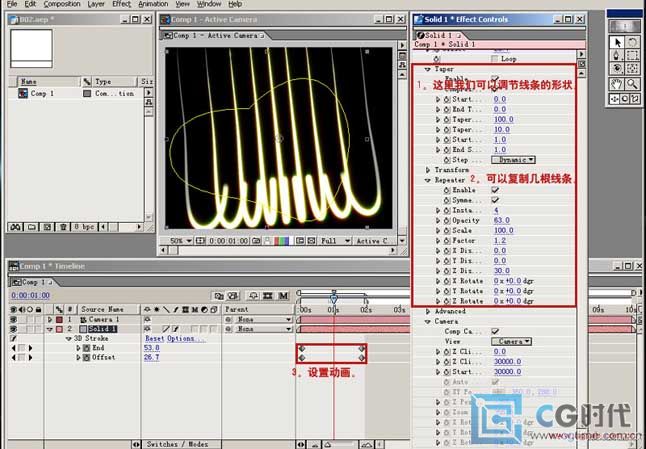The width and height of the screenshot is (646, 449).
Task: Select the Zoom magnifier tool
Action: [x=632, y=84]
